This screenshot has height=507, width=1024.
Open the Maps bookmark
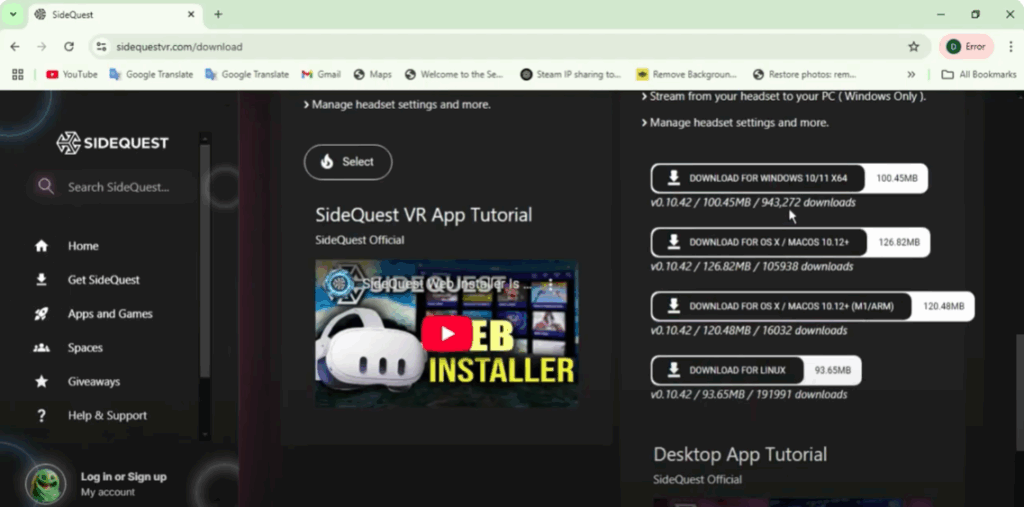click(x=373, y=74)
